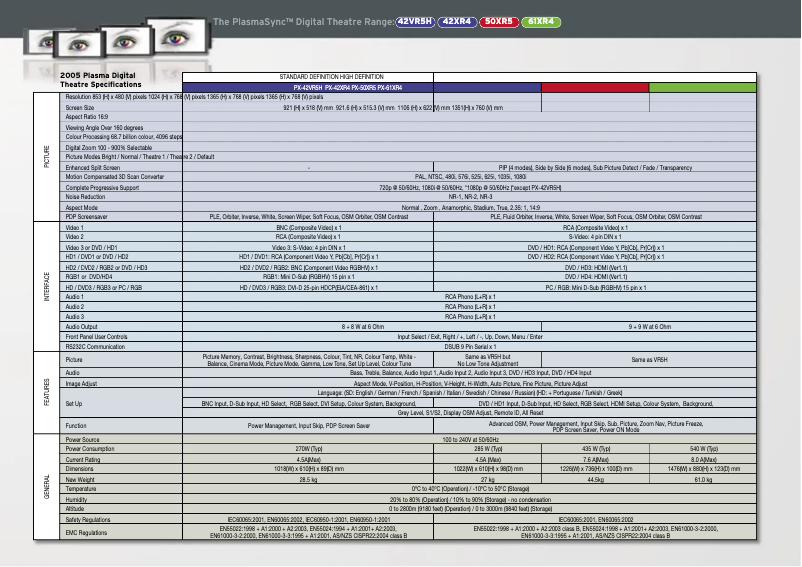This screenshot has height=567, width=802.
Task: Click 'Front Panel User Controls' row label
Action: 96,337
